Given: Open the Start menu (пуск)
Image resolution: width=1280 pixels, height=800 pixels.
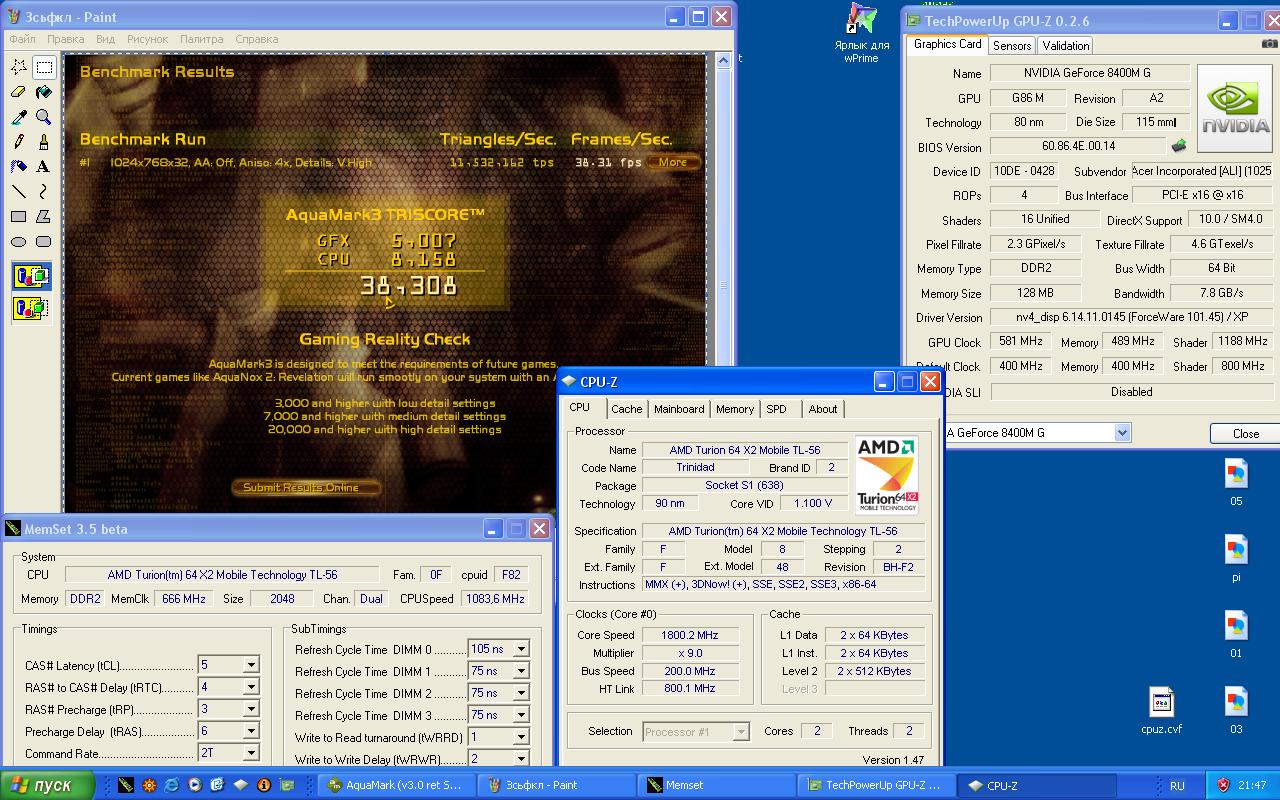Looking at the screenshot, I should coord(47,785).
